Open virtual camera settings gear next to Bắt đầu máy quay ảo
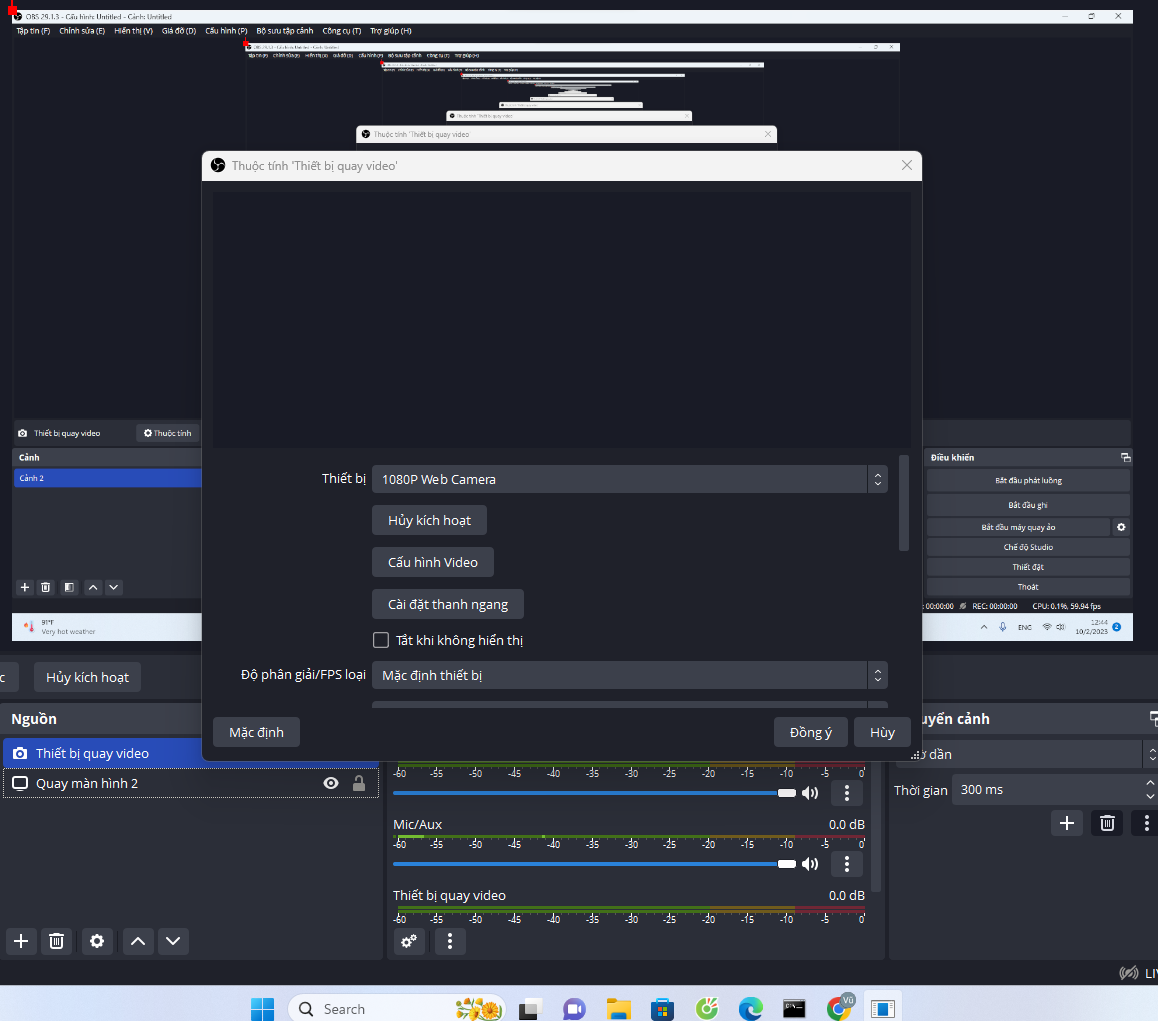The image size is (1158, 1021). coord(1121,527)
